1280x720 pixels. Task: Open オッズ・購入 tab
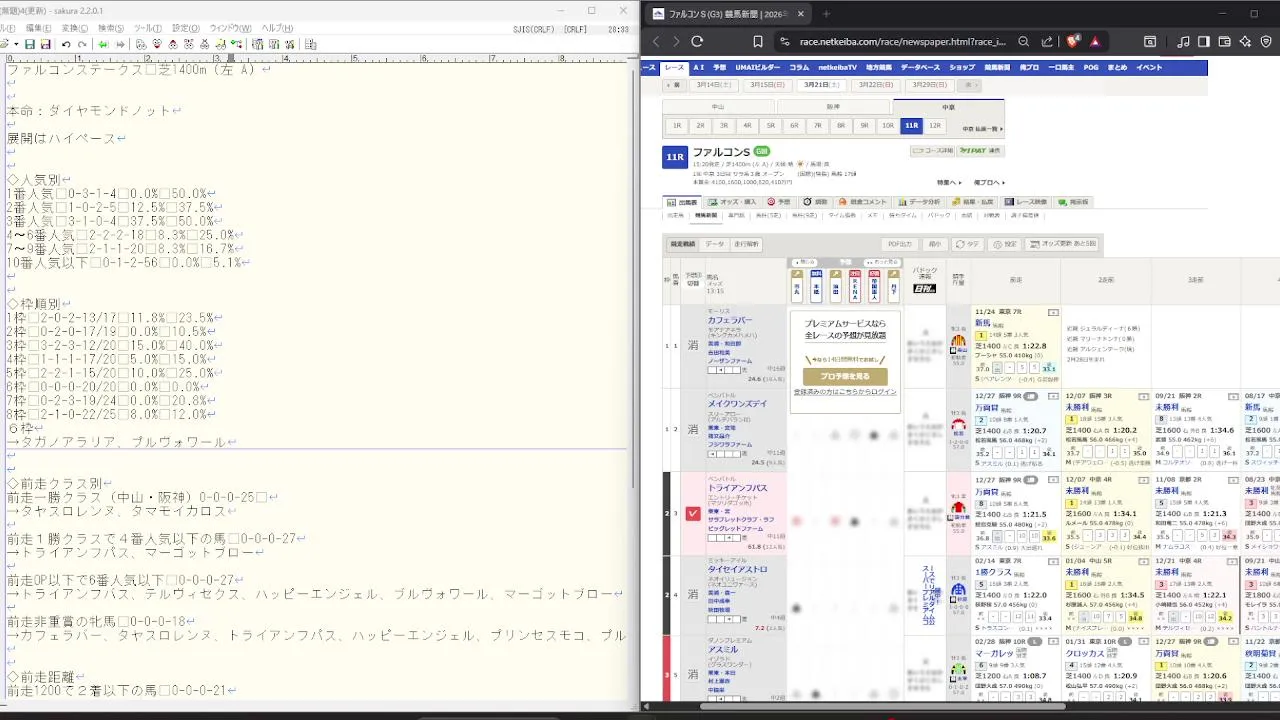(x=735, y=202)
